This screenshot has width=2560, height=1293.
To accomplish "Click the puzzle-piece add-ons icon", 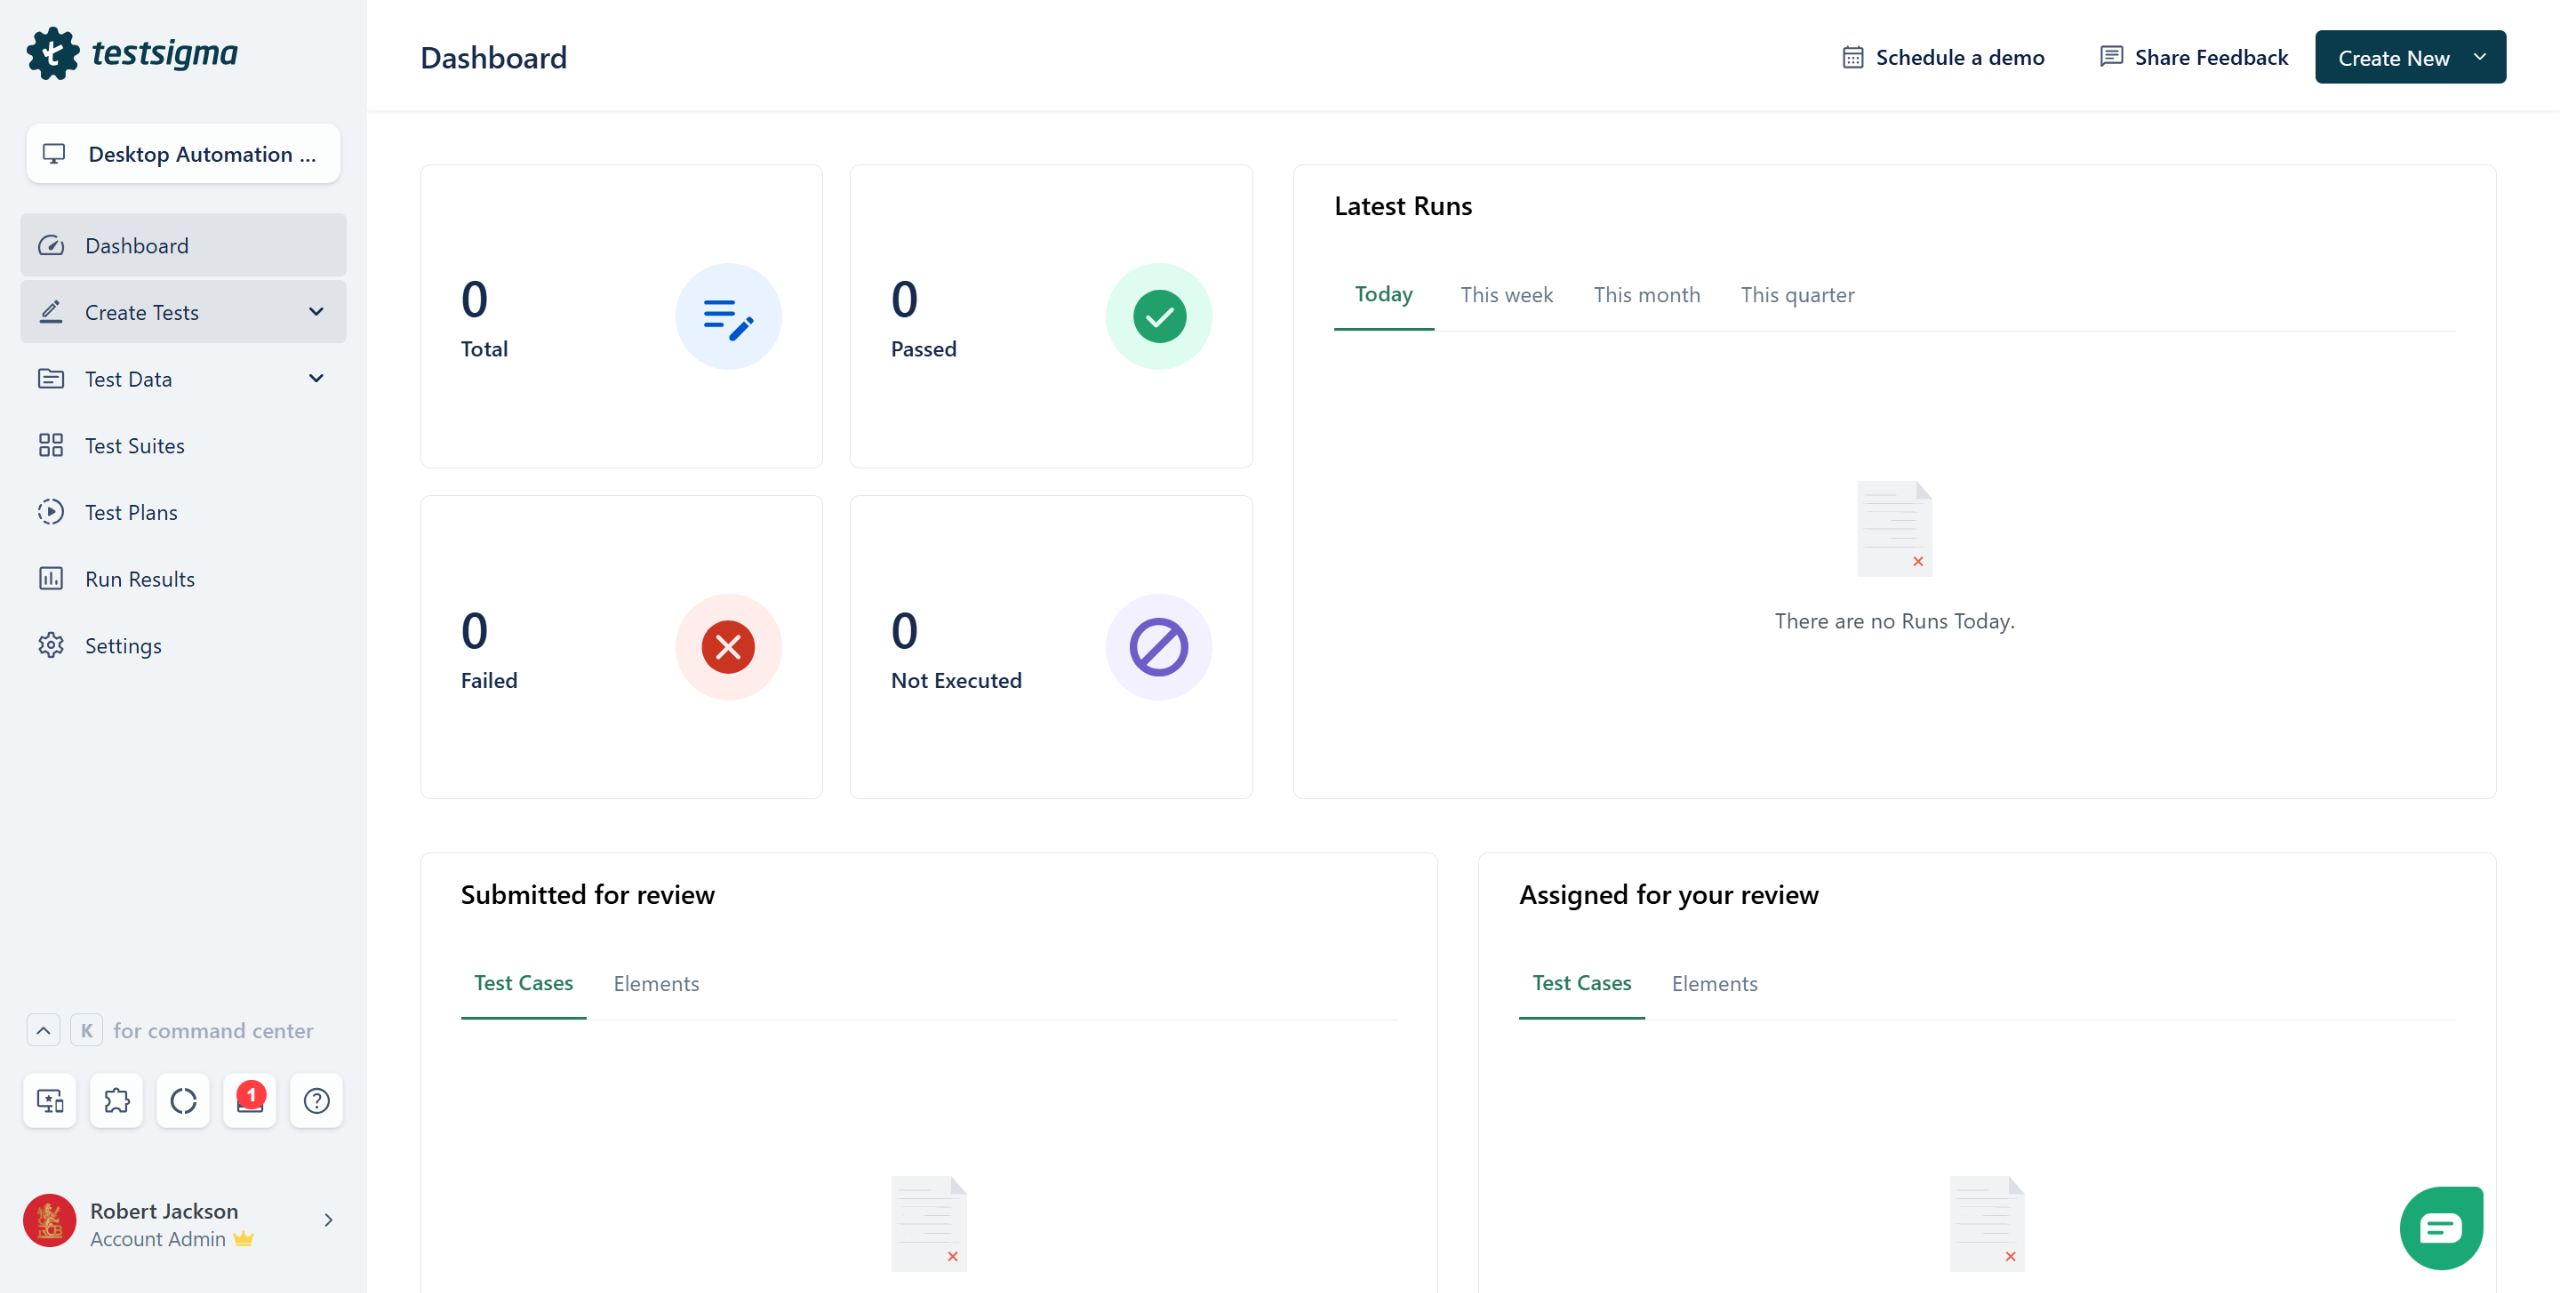I will 116,1100.
